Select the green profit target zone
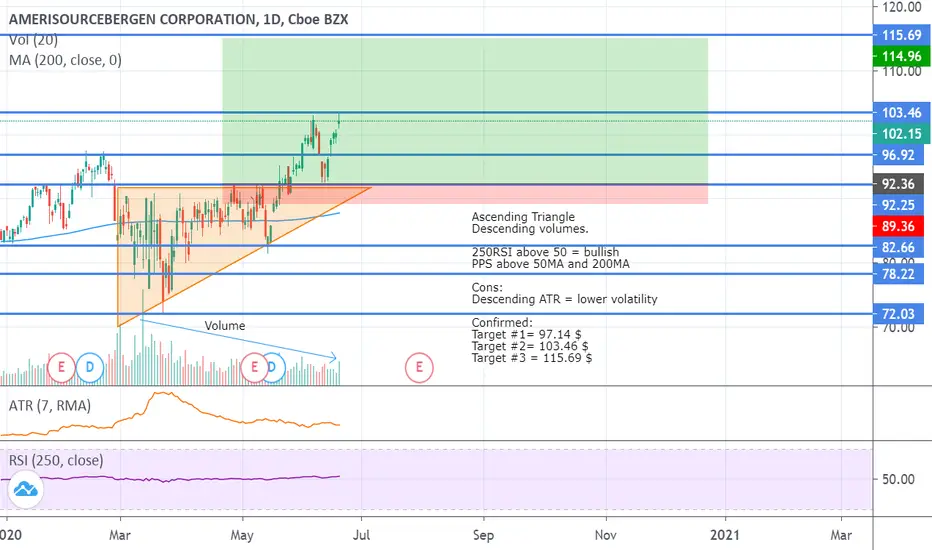932x550 pixels. [x=465, y=111]
